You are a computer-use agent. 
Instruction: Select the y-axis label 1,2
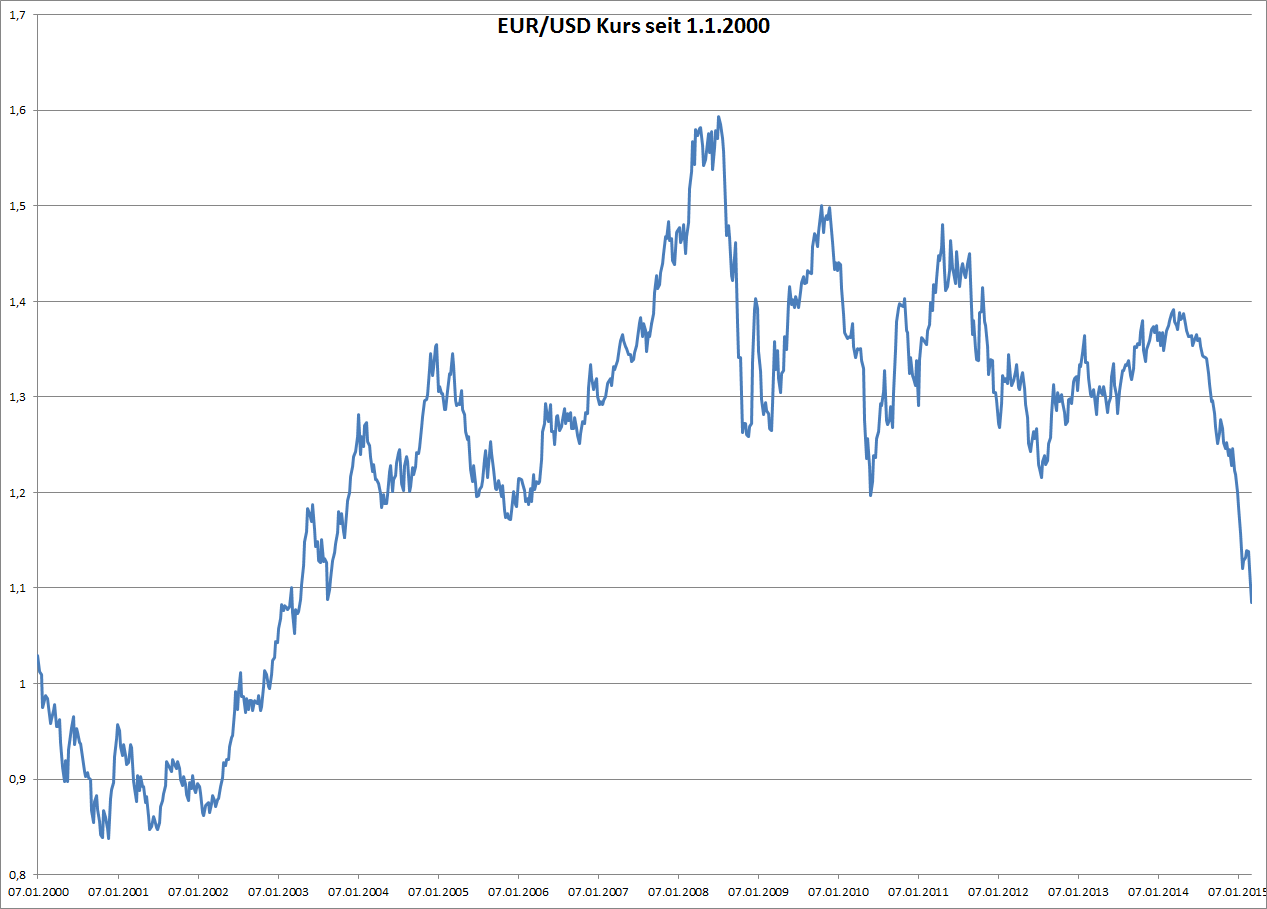(x=17, y=492)
